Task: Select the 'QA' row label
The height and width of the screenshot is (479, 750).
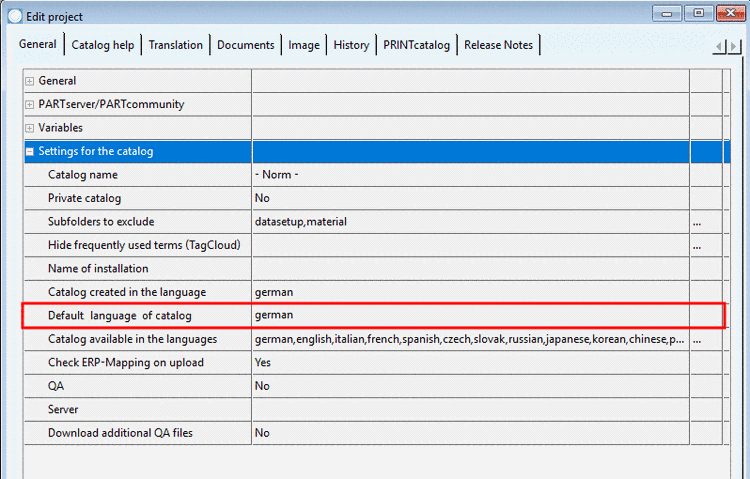Action: tap(55, 386)
